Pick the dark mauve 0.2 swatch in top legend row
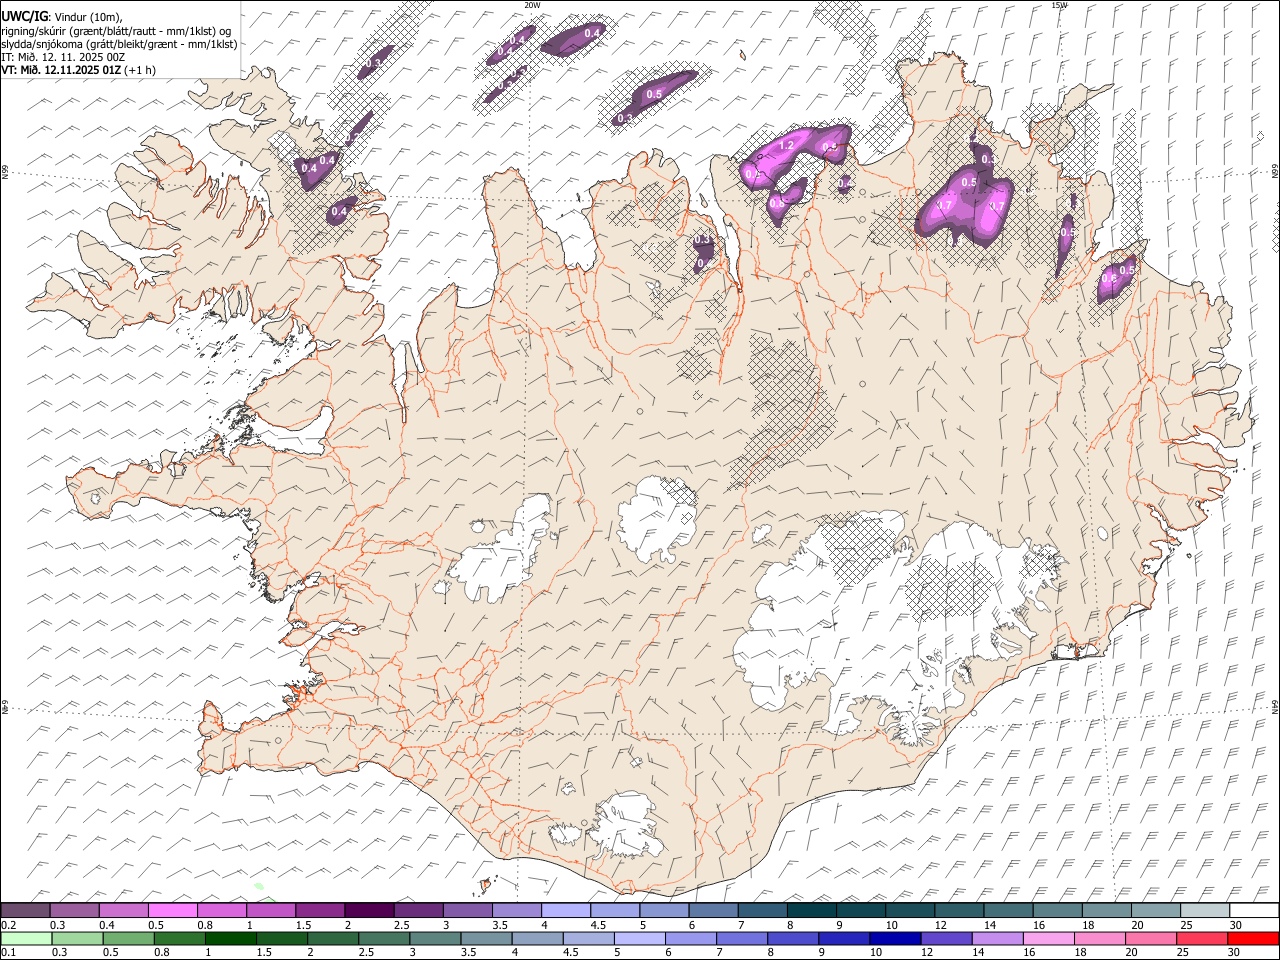Viewport: 1280px width, 960px height. (25, 911)
